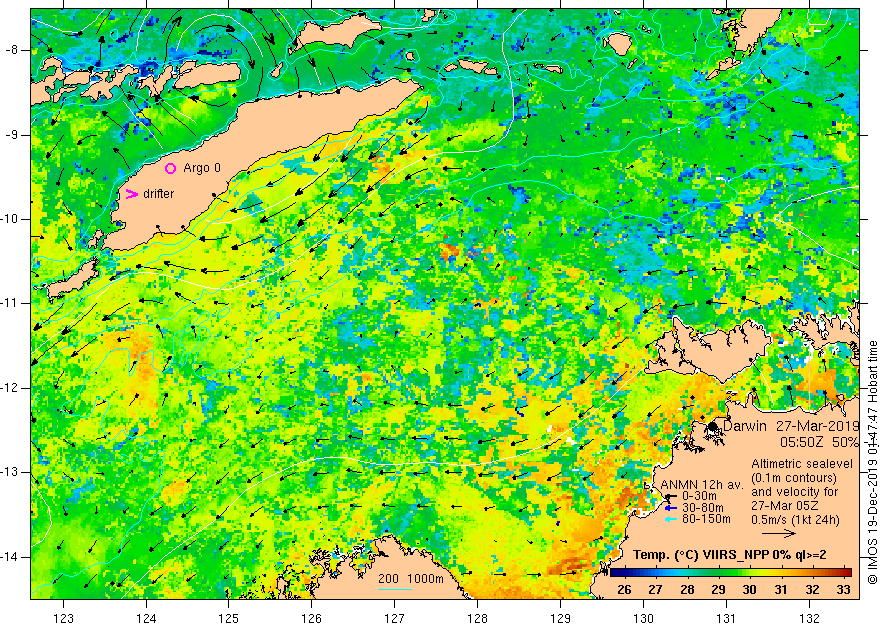Viewport: 880px width, 630px height.
Task: Click the magenta Argo float circle marker
Action: [171, 168]
